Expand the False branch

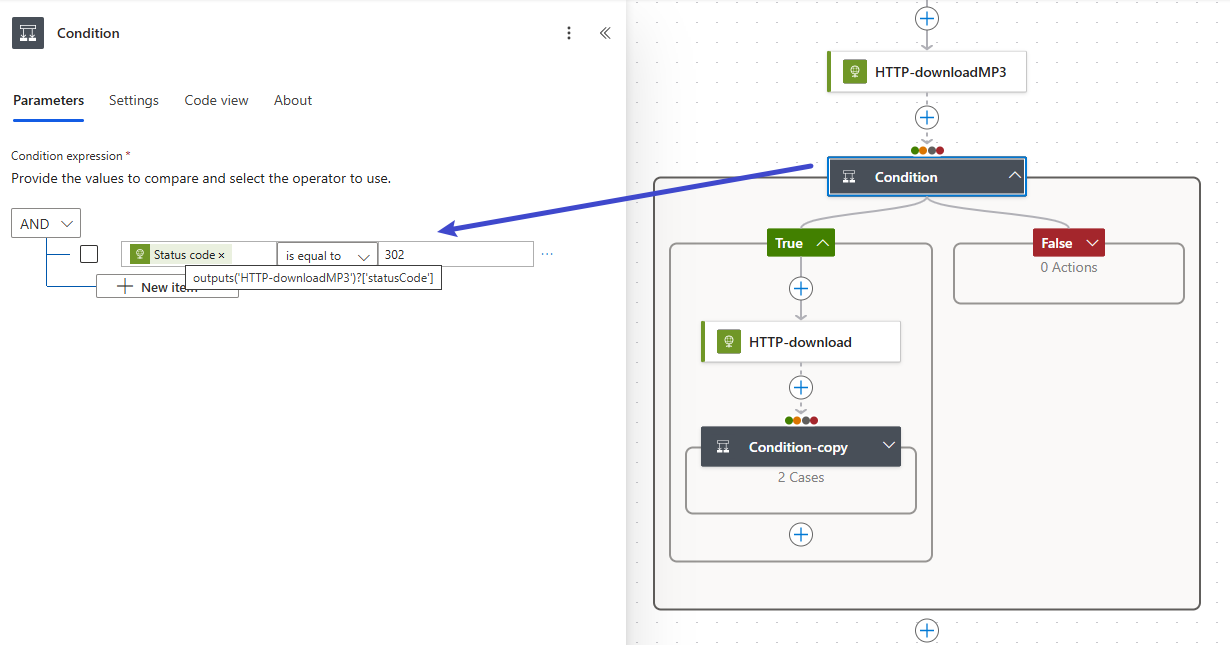[x=1091, y=243]
